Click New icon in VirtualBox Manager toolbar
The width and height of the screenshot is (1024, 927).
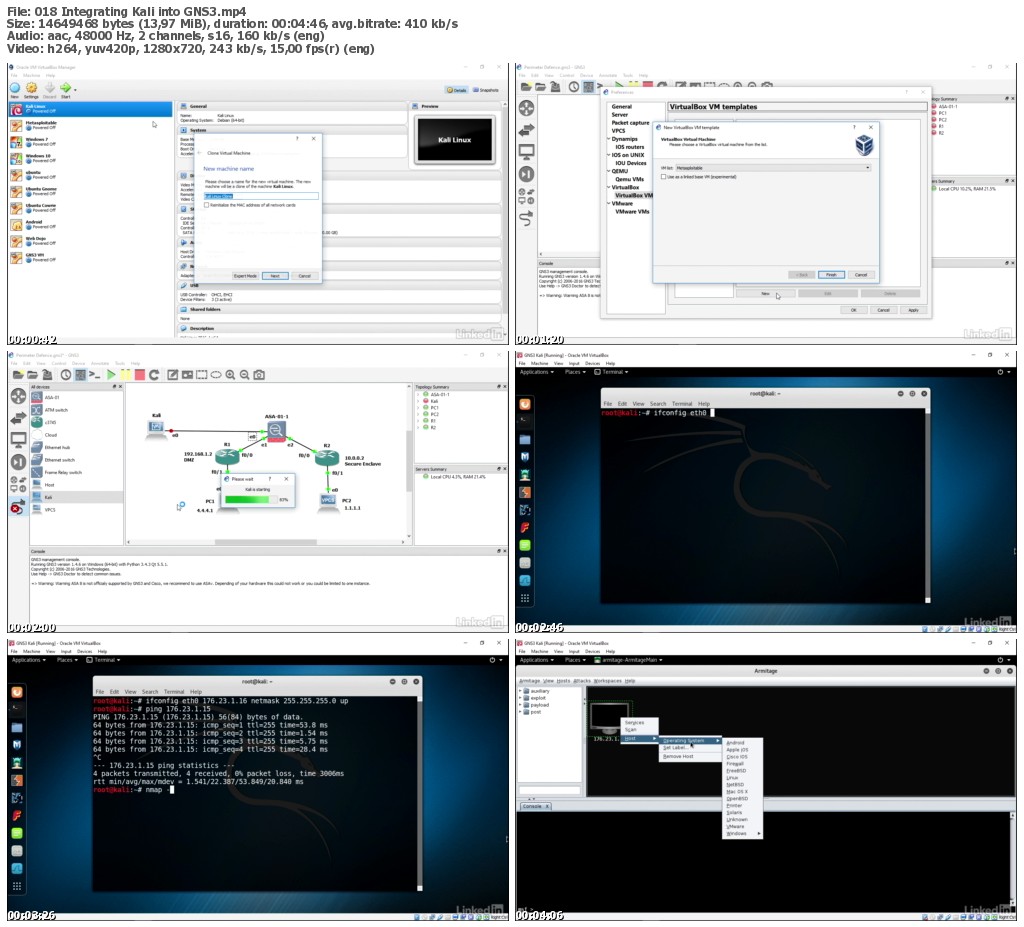[x=14, y=88]
